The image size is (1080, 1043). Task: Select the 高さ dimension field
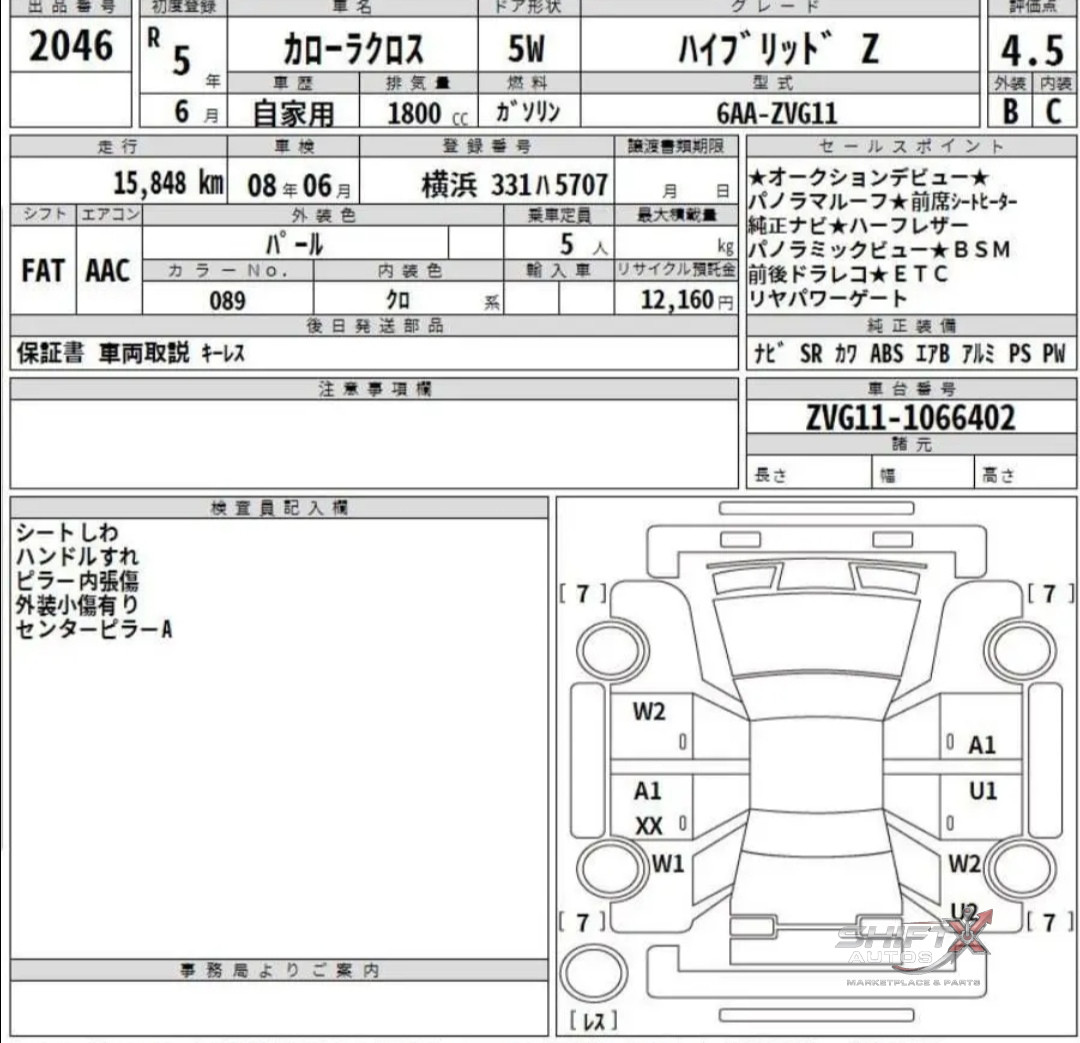click(x=1026, y=474)
